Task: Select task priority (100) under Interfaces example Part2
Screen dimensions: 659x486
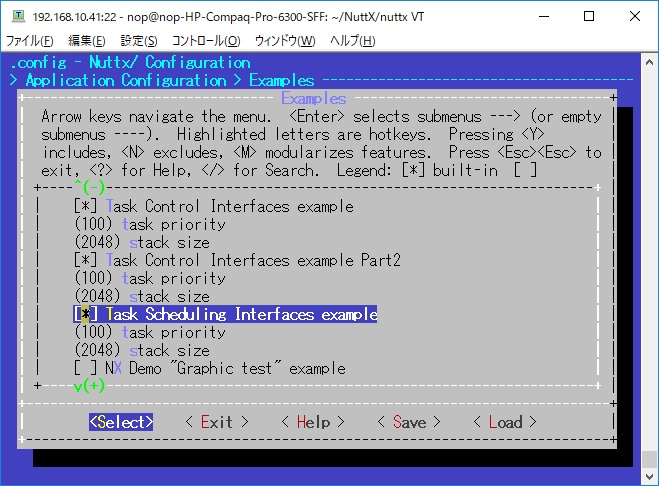Action: 150,278
